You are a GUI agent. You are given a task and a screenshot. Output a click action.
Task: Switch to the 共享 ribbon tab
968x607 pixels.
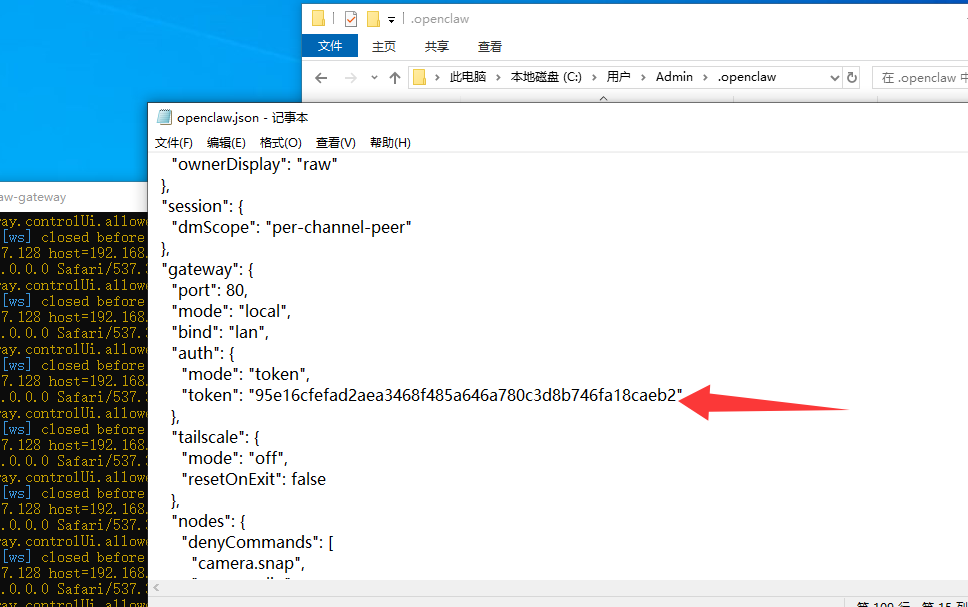pyautogui.click(x=436, y=46)
